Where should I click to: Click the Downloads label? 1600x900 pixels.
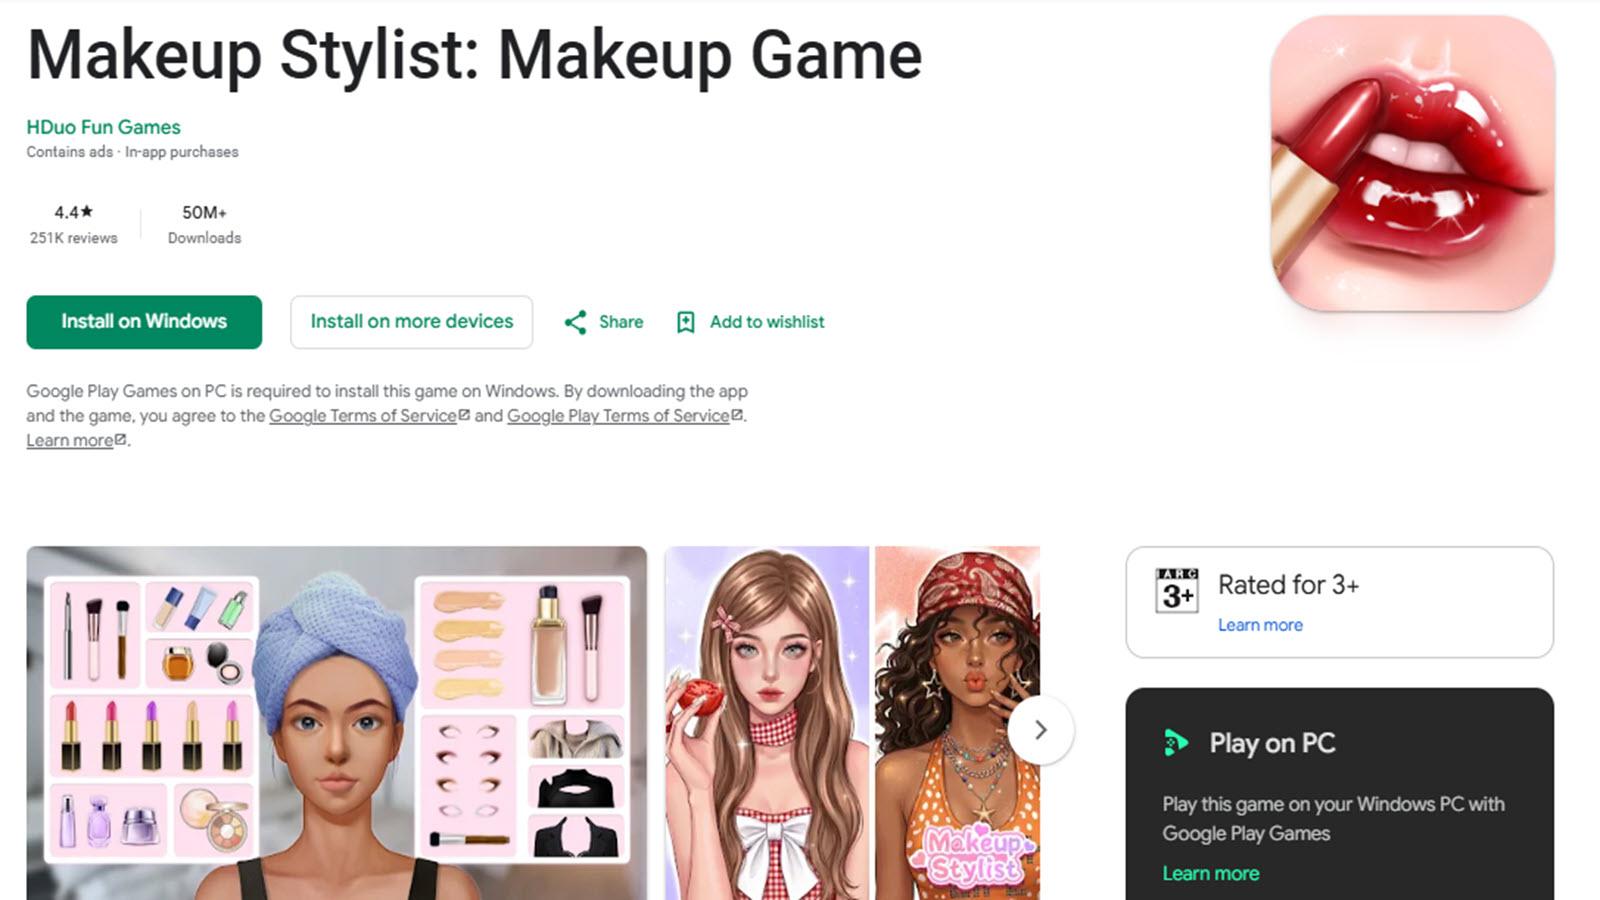tap(204, 238)
